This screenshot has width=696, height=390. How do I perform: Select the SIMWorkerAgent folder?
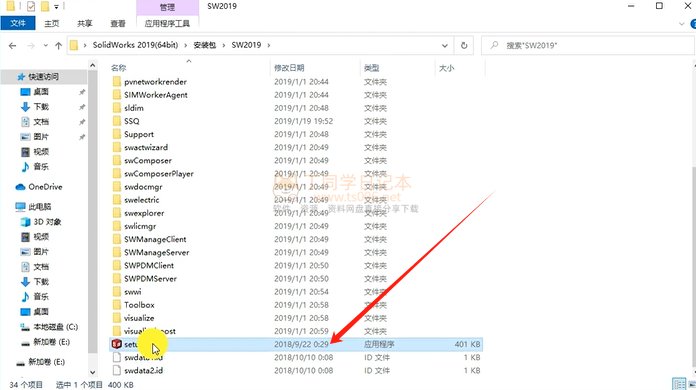click(x=156, y=95)
